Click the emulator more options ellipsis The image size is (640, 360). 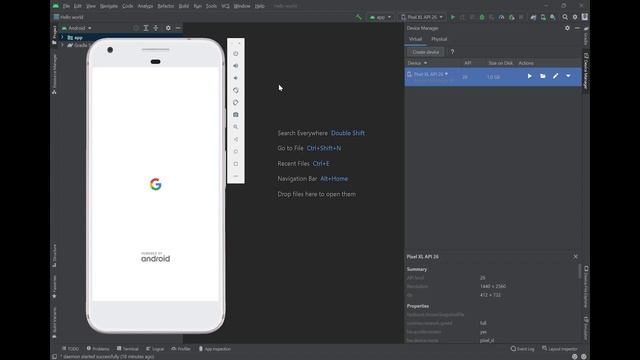click(236, 176)
